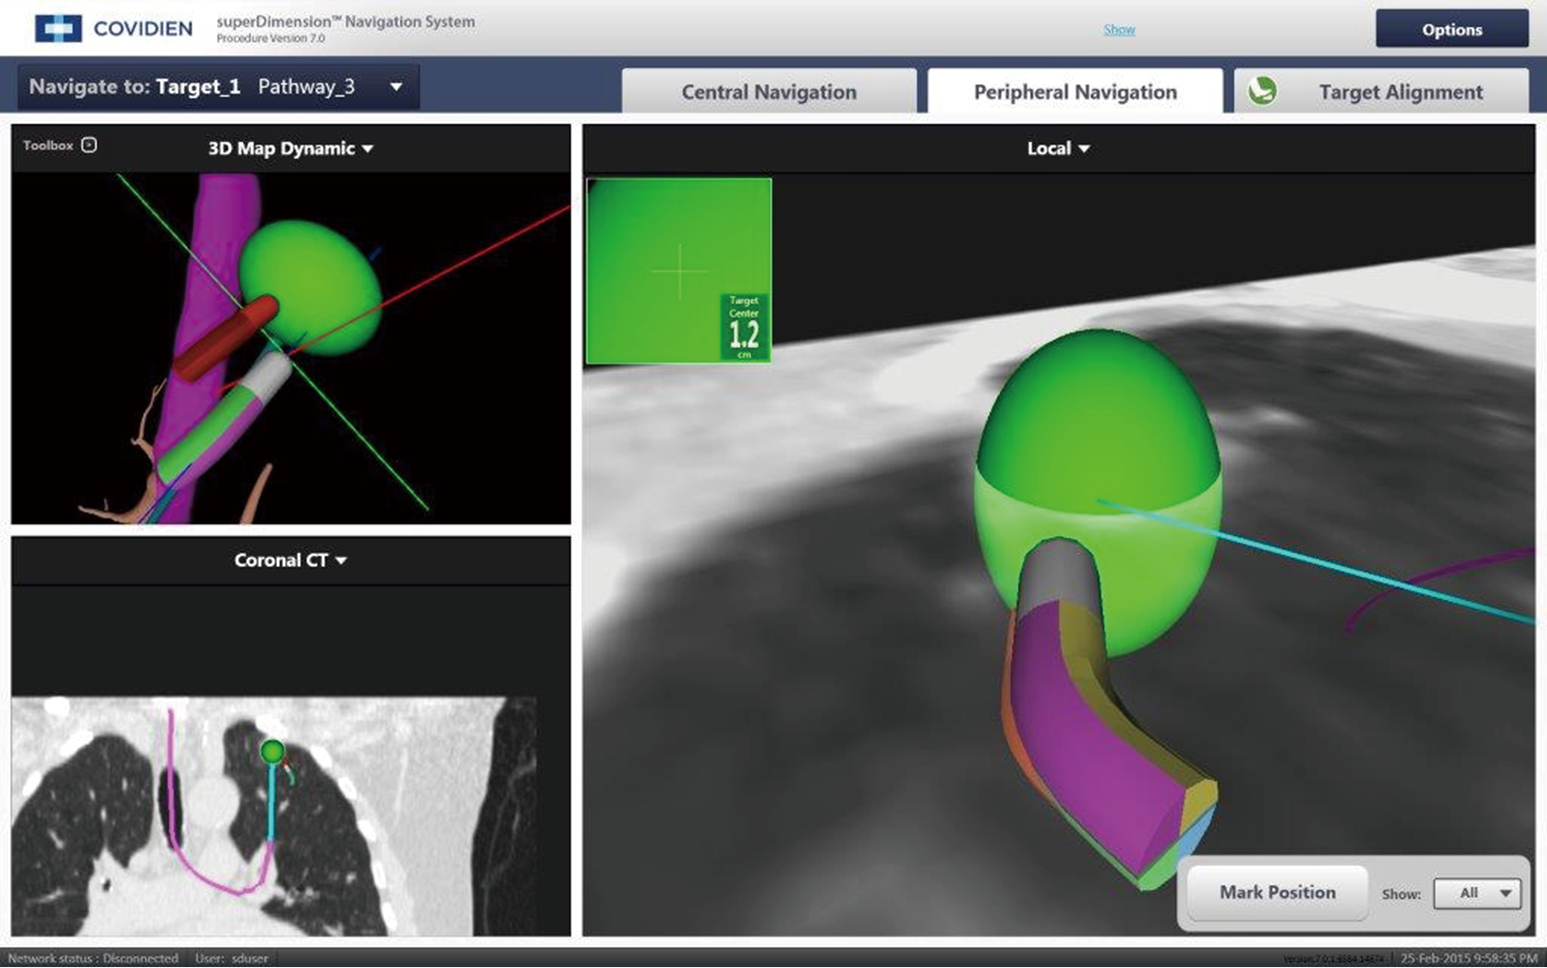Screen dimensions: 1547x968
Task: Select the Peripheral Navigation tab
Action: 1075,92
